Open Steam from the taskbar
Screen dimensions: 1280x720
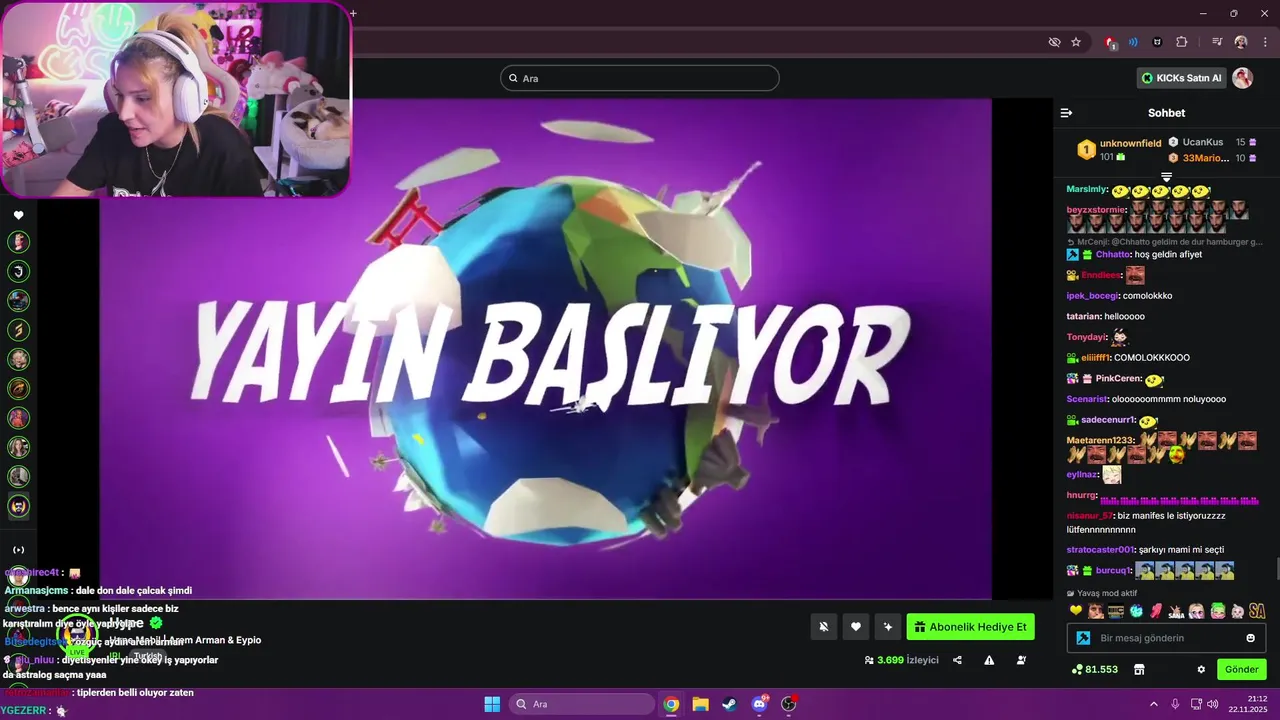click(x=729, y=704)
